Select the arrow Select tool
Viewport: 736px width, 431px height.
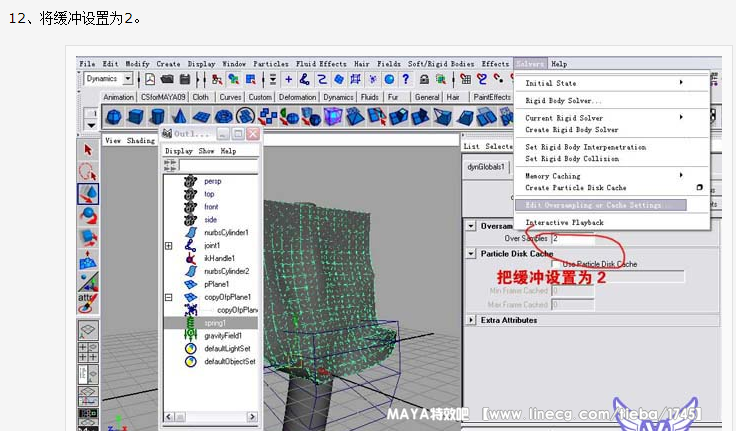point(88,150)
